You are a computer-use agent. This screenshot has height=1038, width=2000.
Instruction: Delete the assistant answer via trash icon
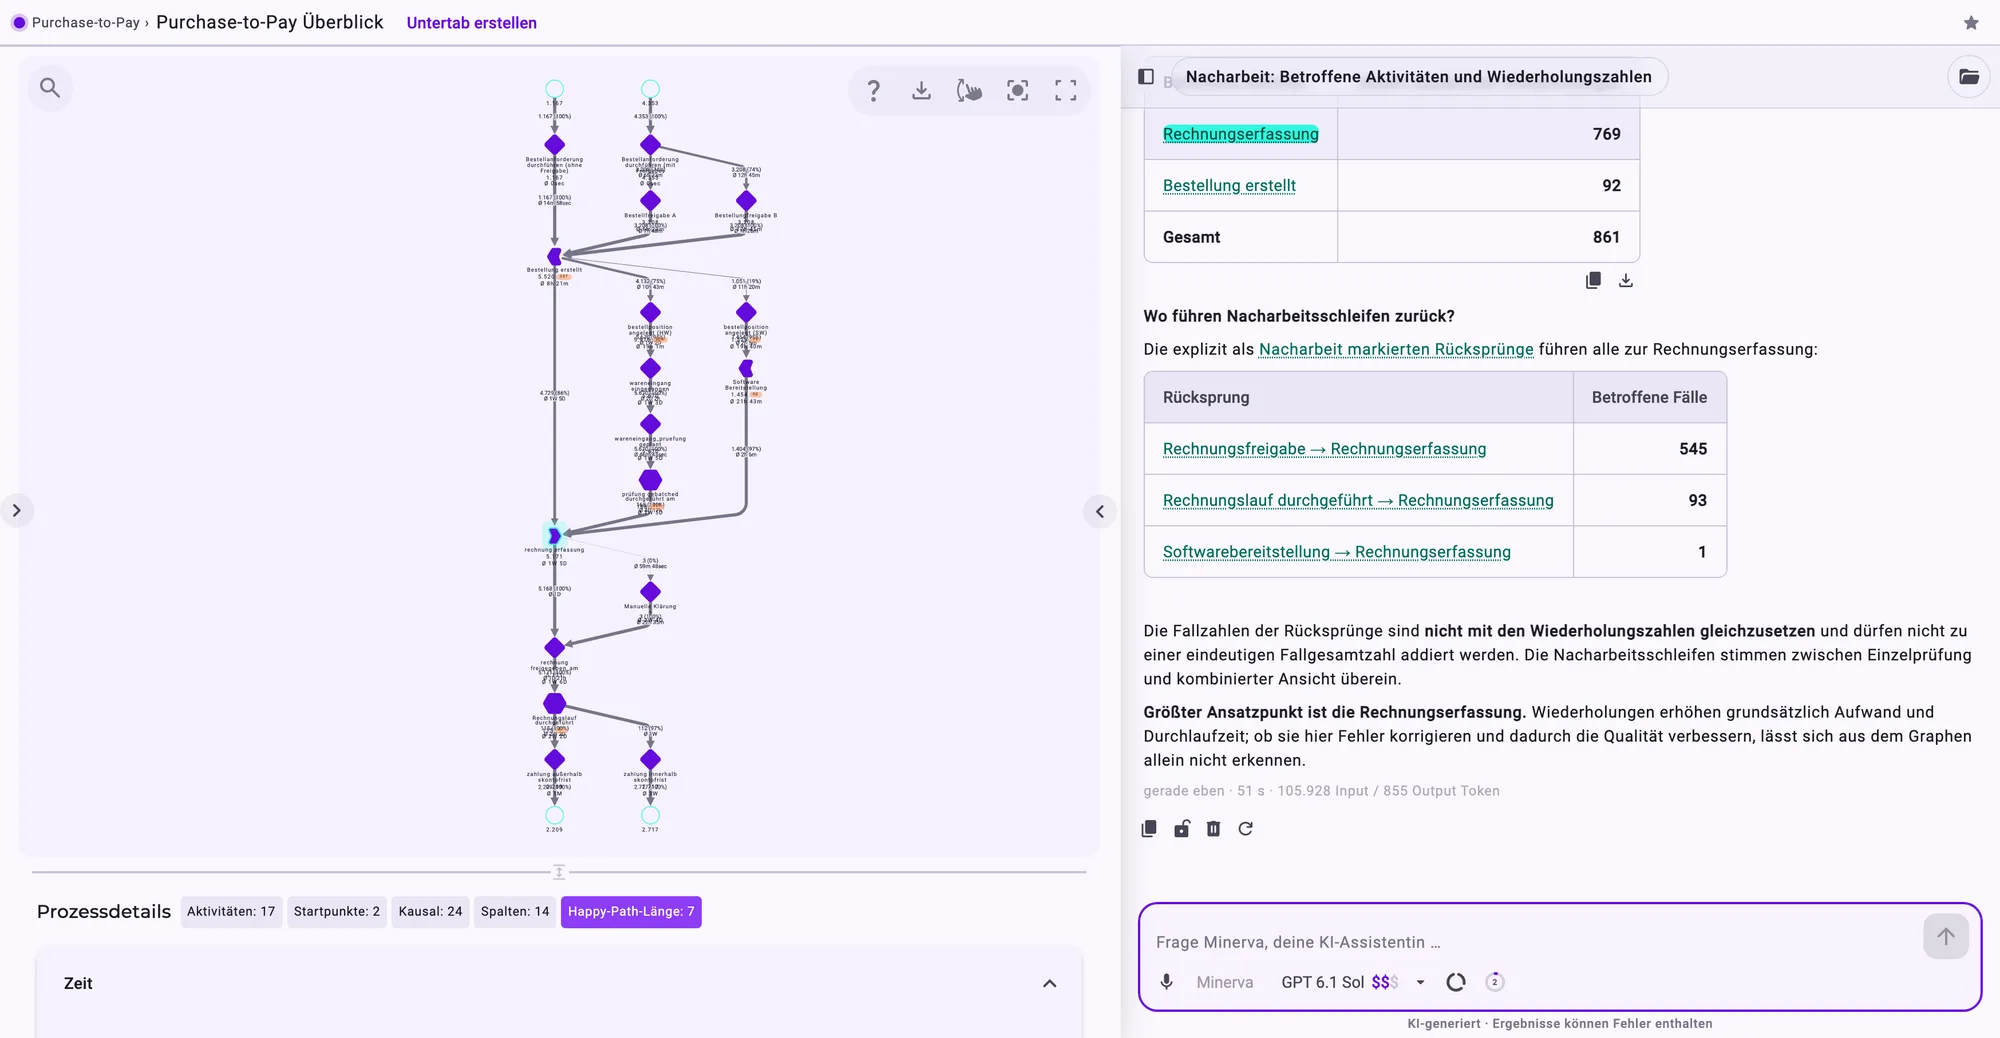[1213, 829]
